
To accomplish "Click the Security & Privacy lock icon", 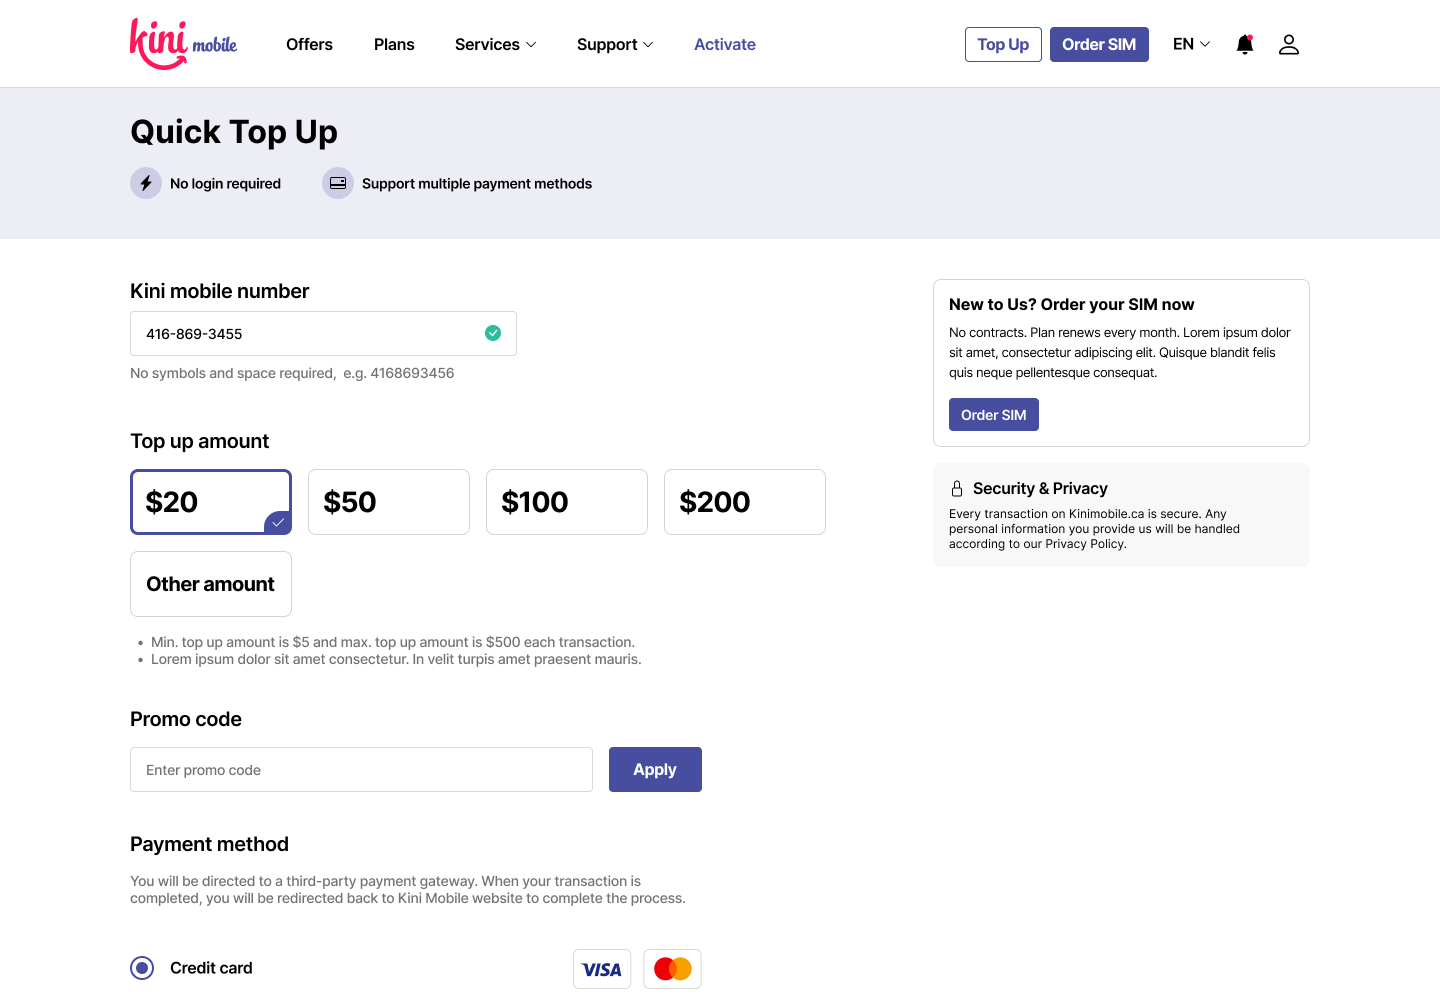I will coord(957,488).
